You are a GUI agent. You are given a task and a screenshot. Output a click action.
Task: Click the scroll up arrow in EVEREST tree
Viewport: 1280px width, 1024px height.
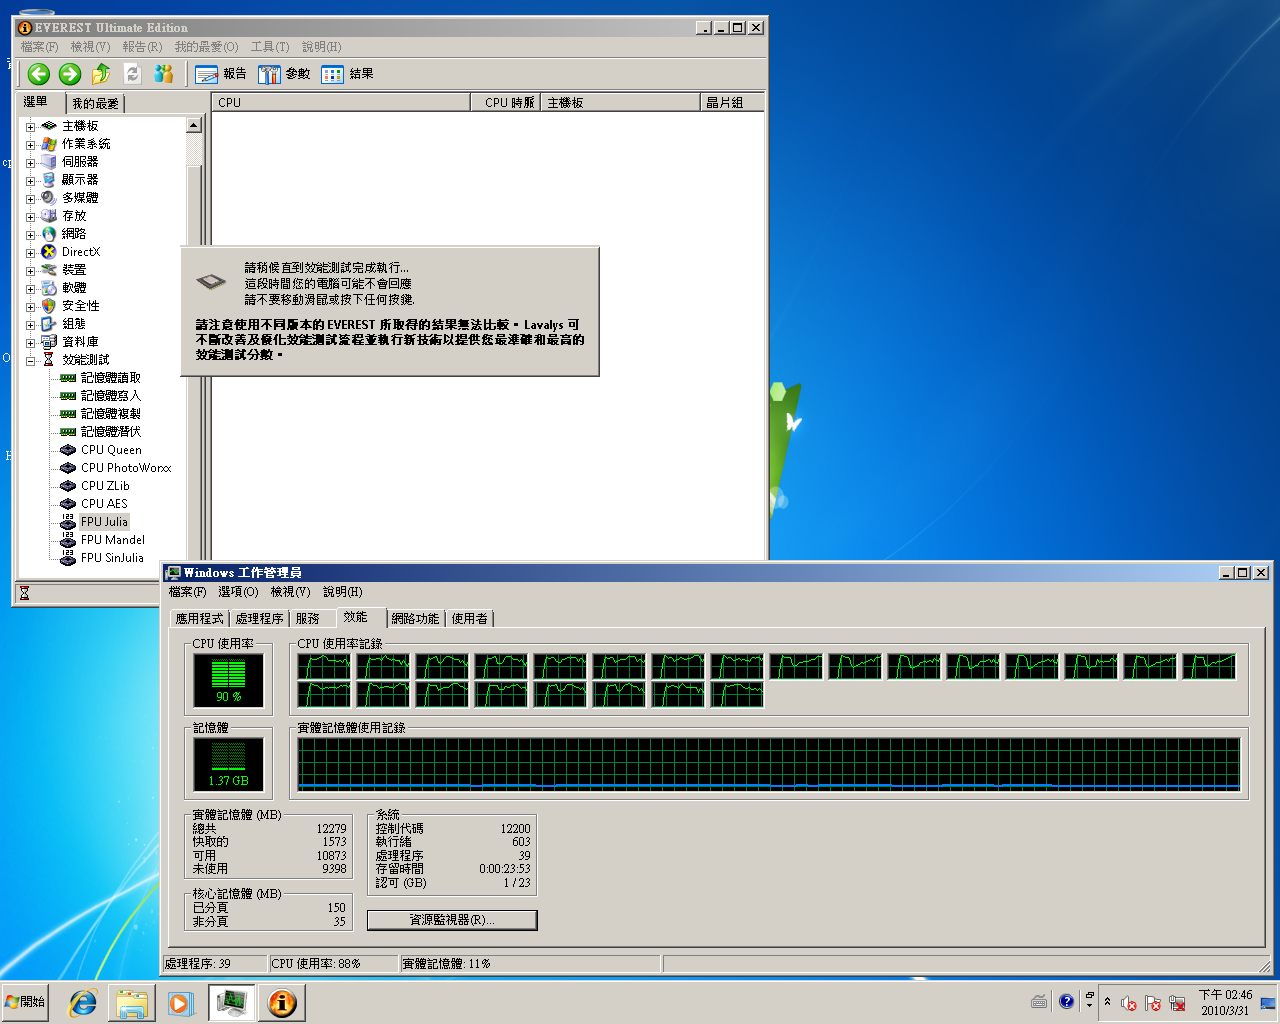tap(194, 125)
